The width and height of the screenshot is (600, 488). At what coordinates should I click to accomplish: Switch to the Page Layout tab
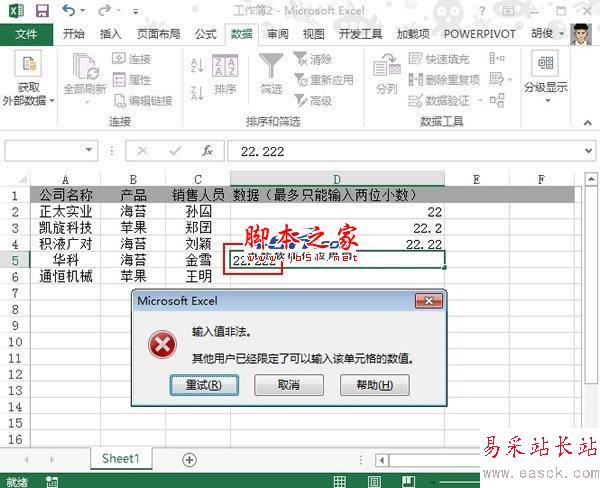(x=158, y=34)
